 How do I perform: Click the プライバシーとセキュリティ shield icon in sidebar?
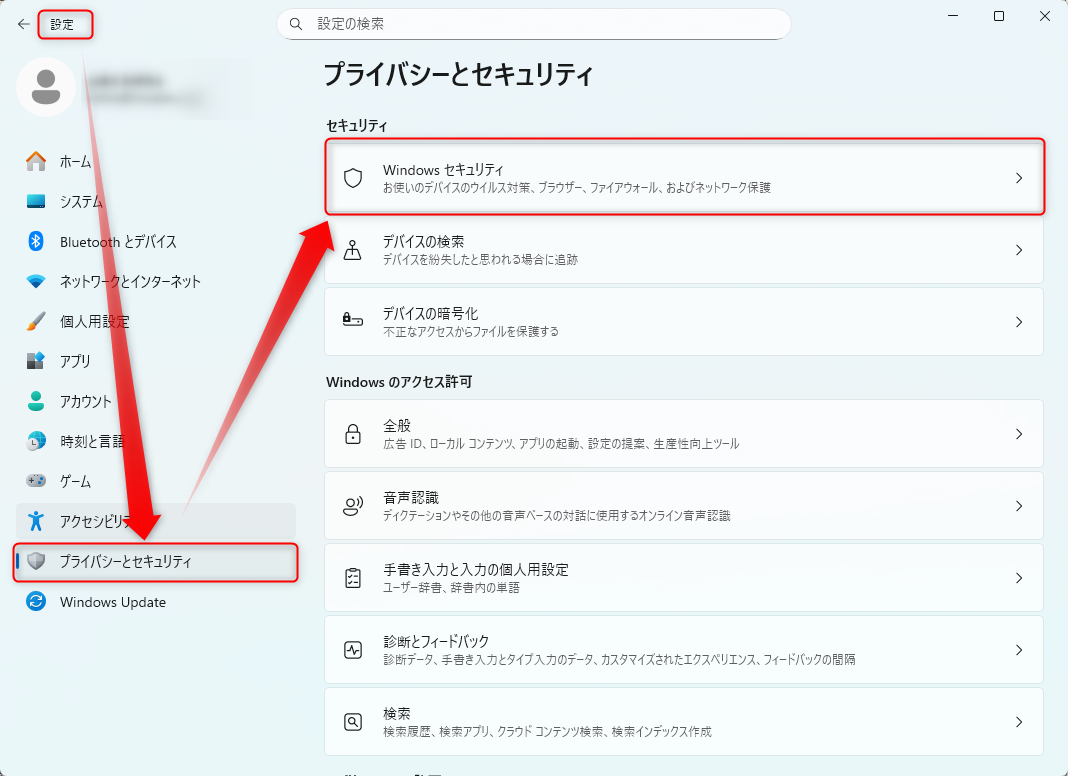pyautogui.click(x=36, y=561)
